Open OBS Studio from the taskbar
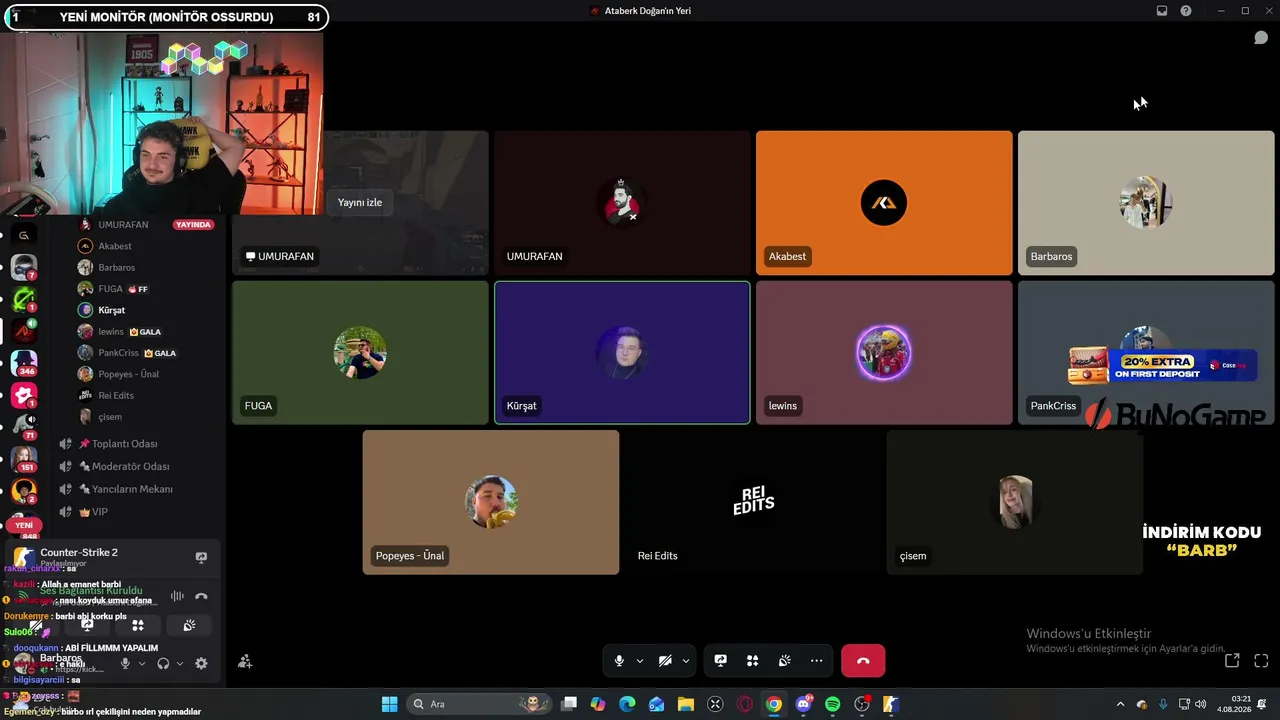The image size is (1280, 720). coord(862,704)
